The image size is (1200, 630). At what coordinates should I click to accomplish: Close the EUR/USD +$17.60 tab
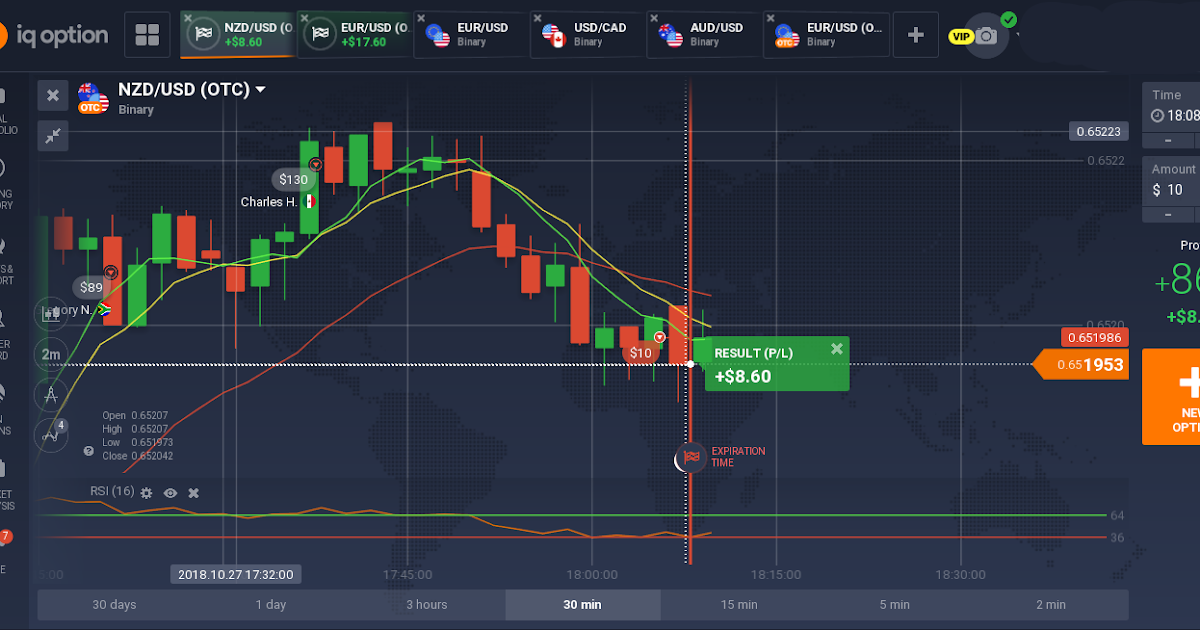click(305, 19)
